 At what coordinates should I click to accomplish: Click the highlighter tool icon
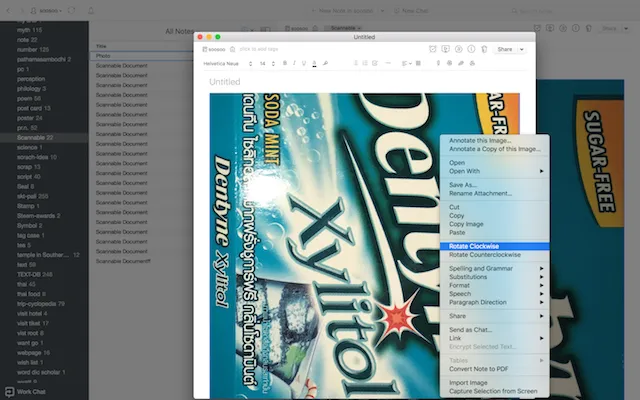coord(327,63)
